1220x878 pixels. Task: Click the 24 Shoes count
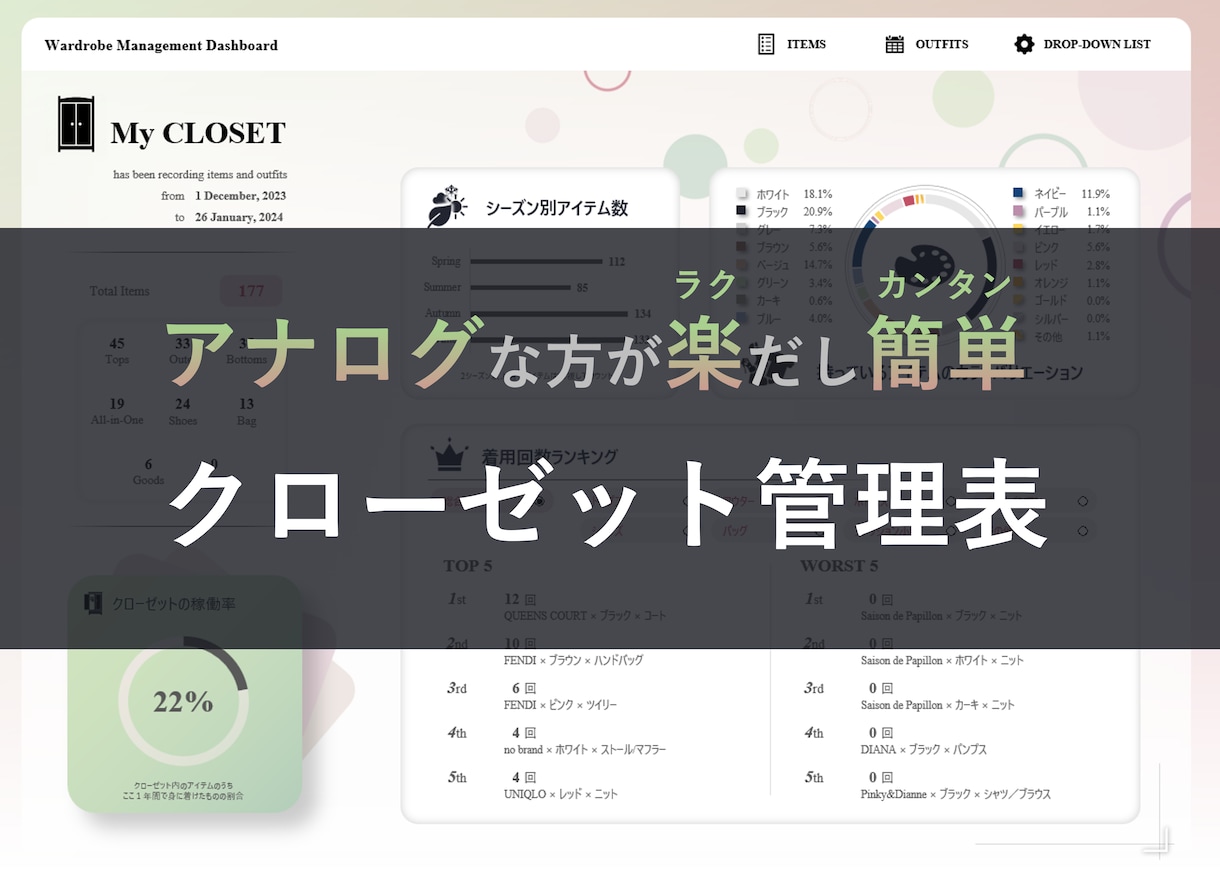[183, 404]
